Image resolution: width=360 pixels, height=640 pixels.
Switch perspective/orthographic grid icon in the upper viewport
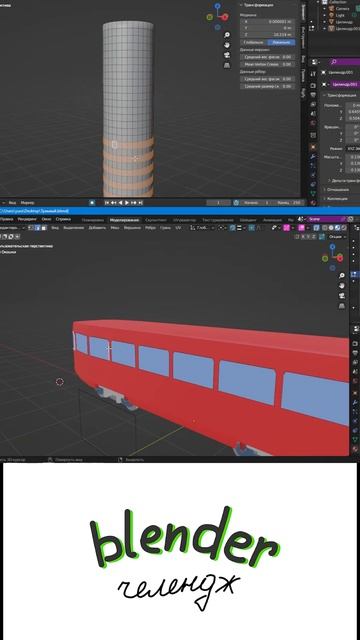click(x=227, y=65)
